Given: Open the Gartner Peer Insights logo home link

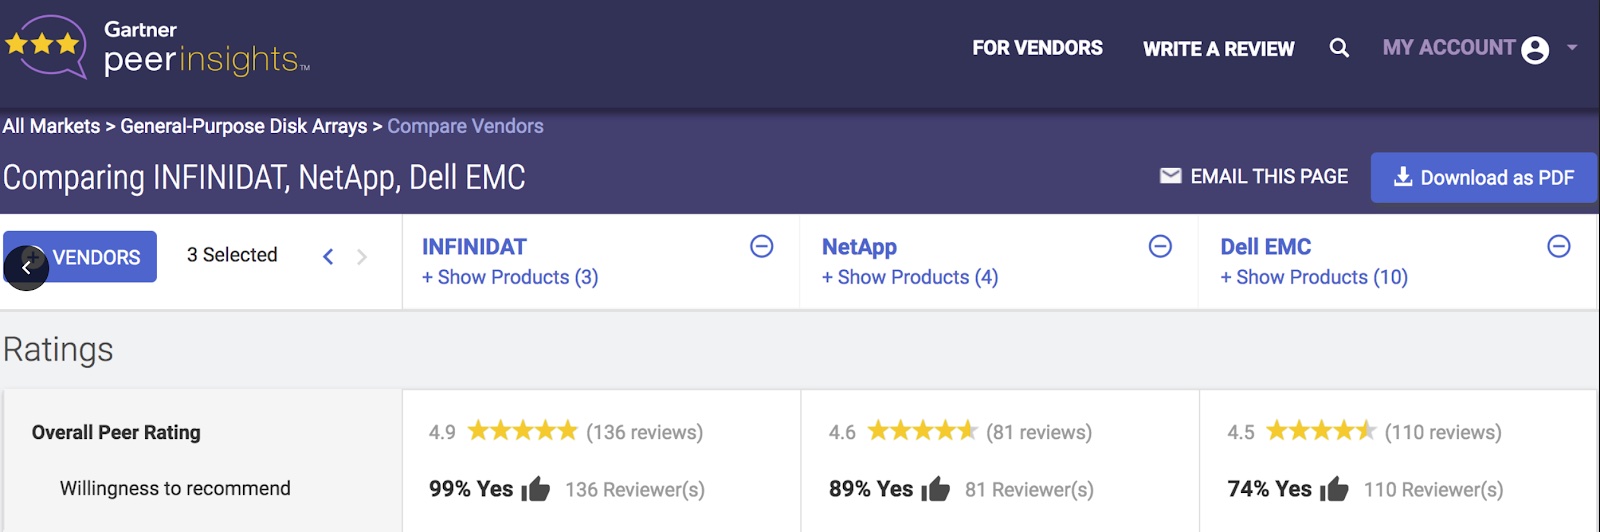Looking at the screenshot, I should 157,47.
